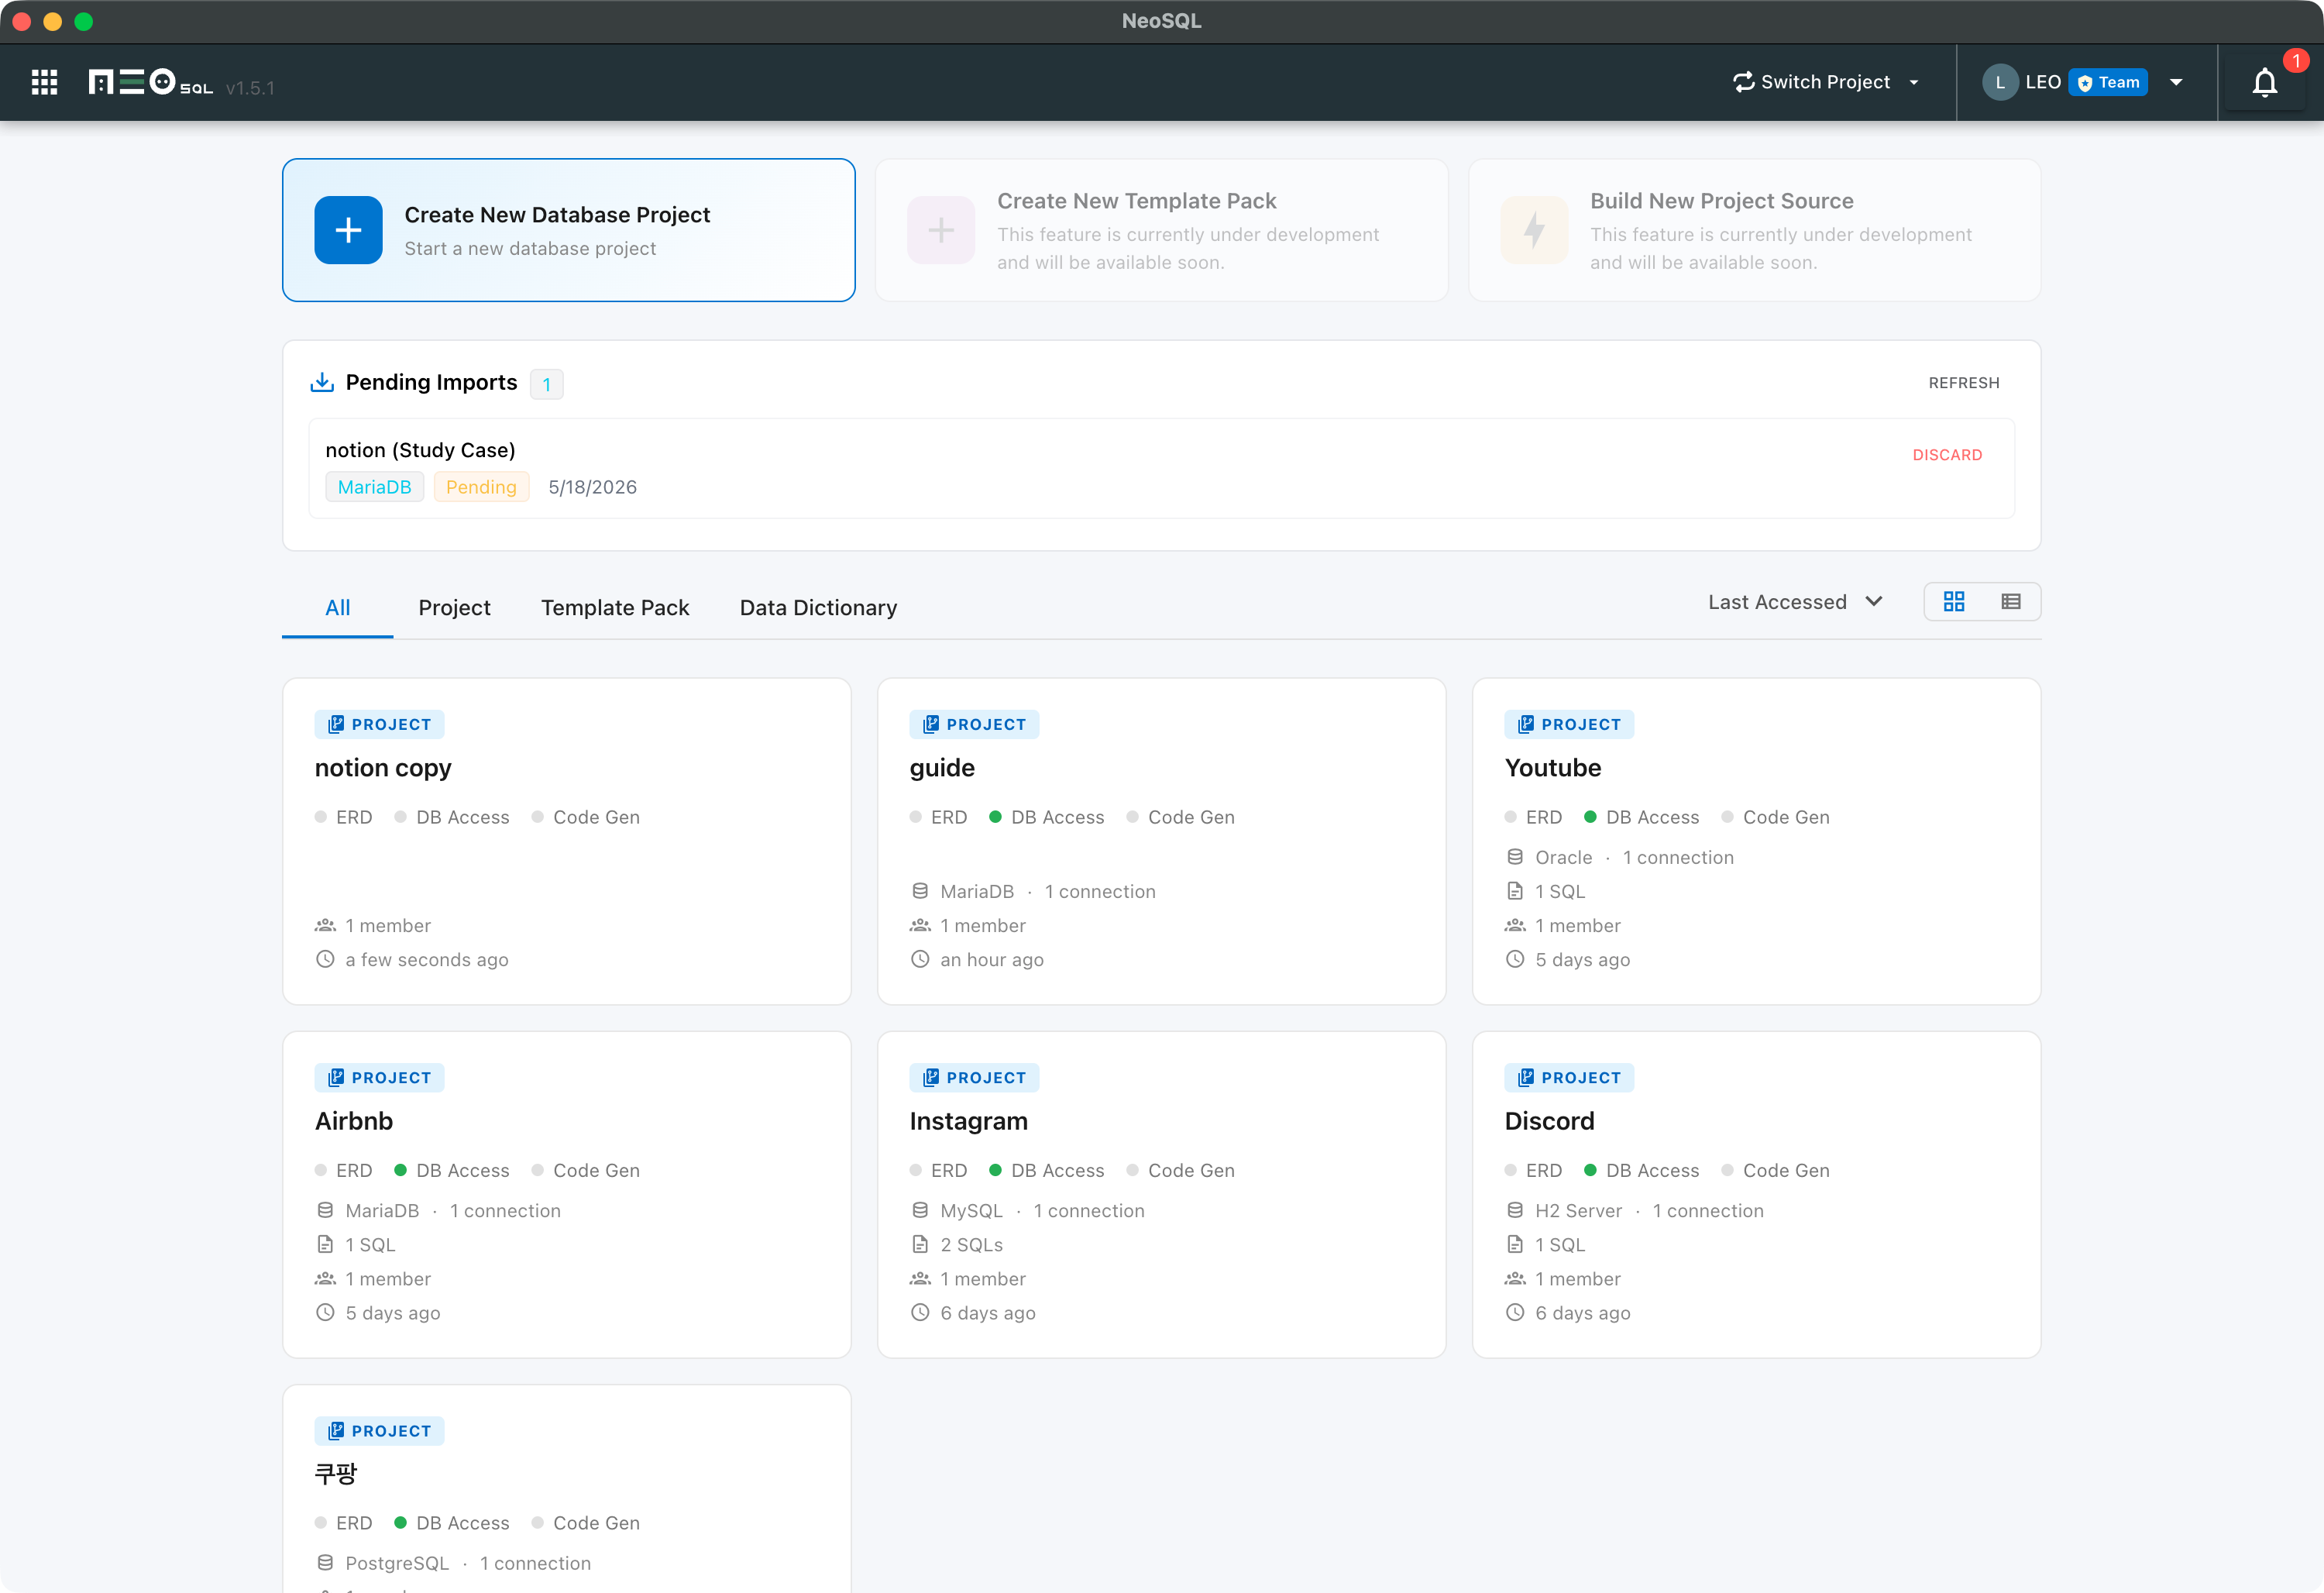
Task: Click the clock icon on guide card
Action: 920,959
